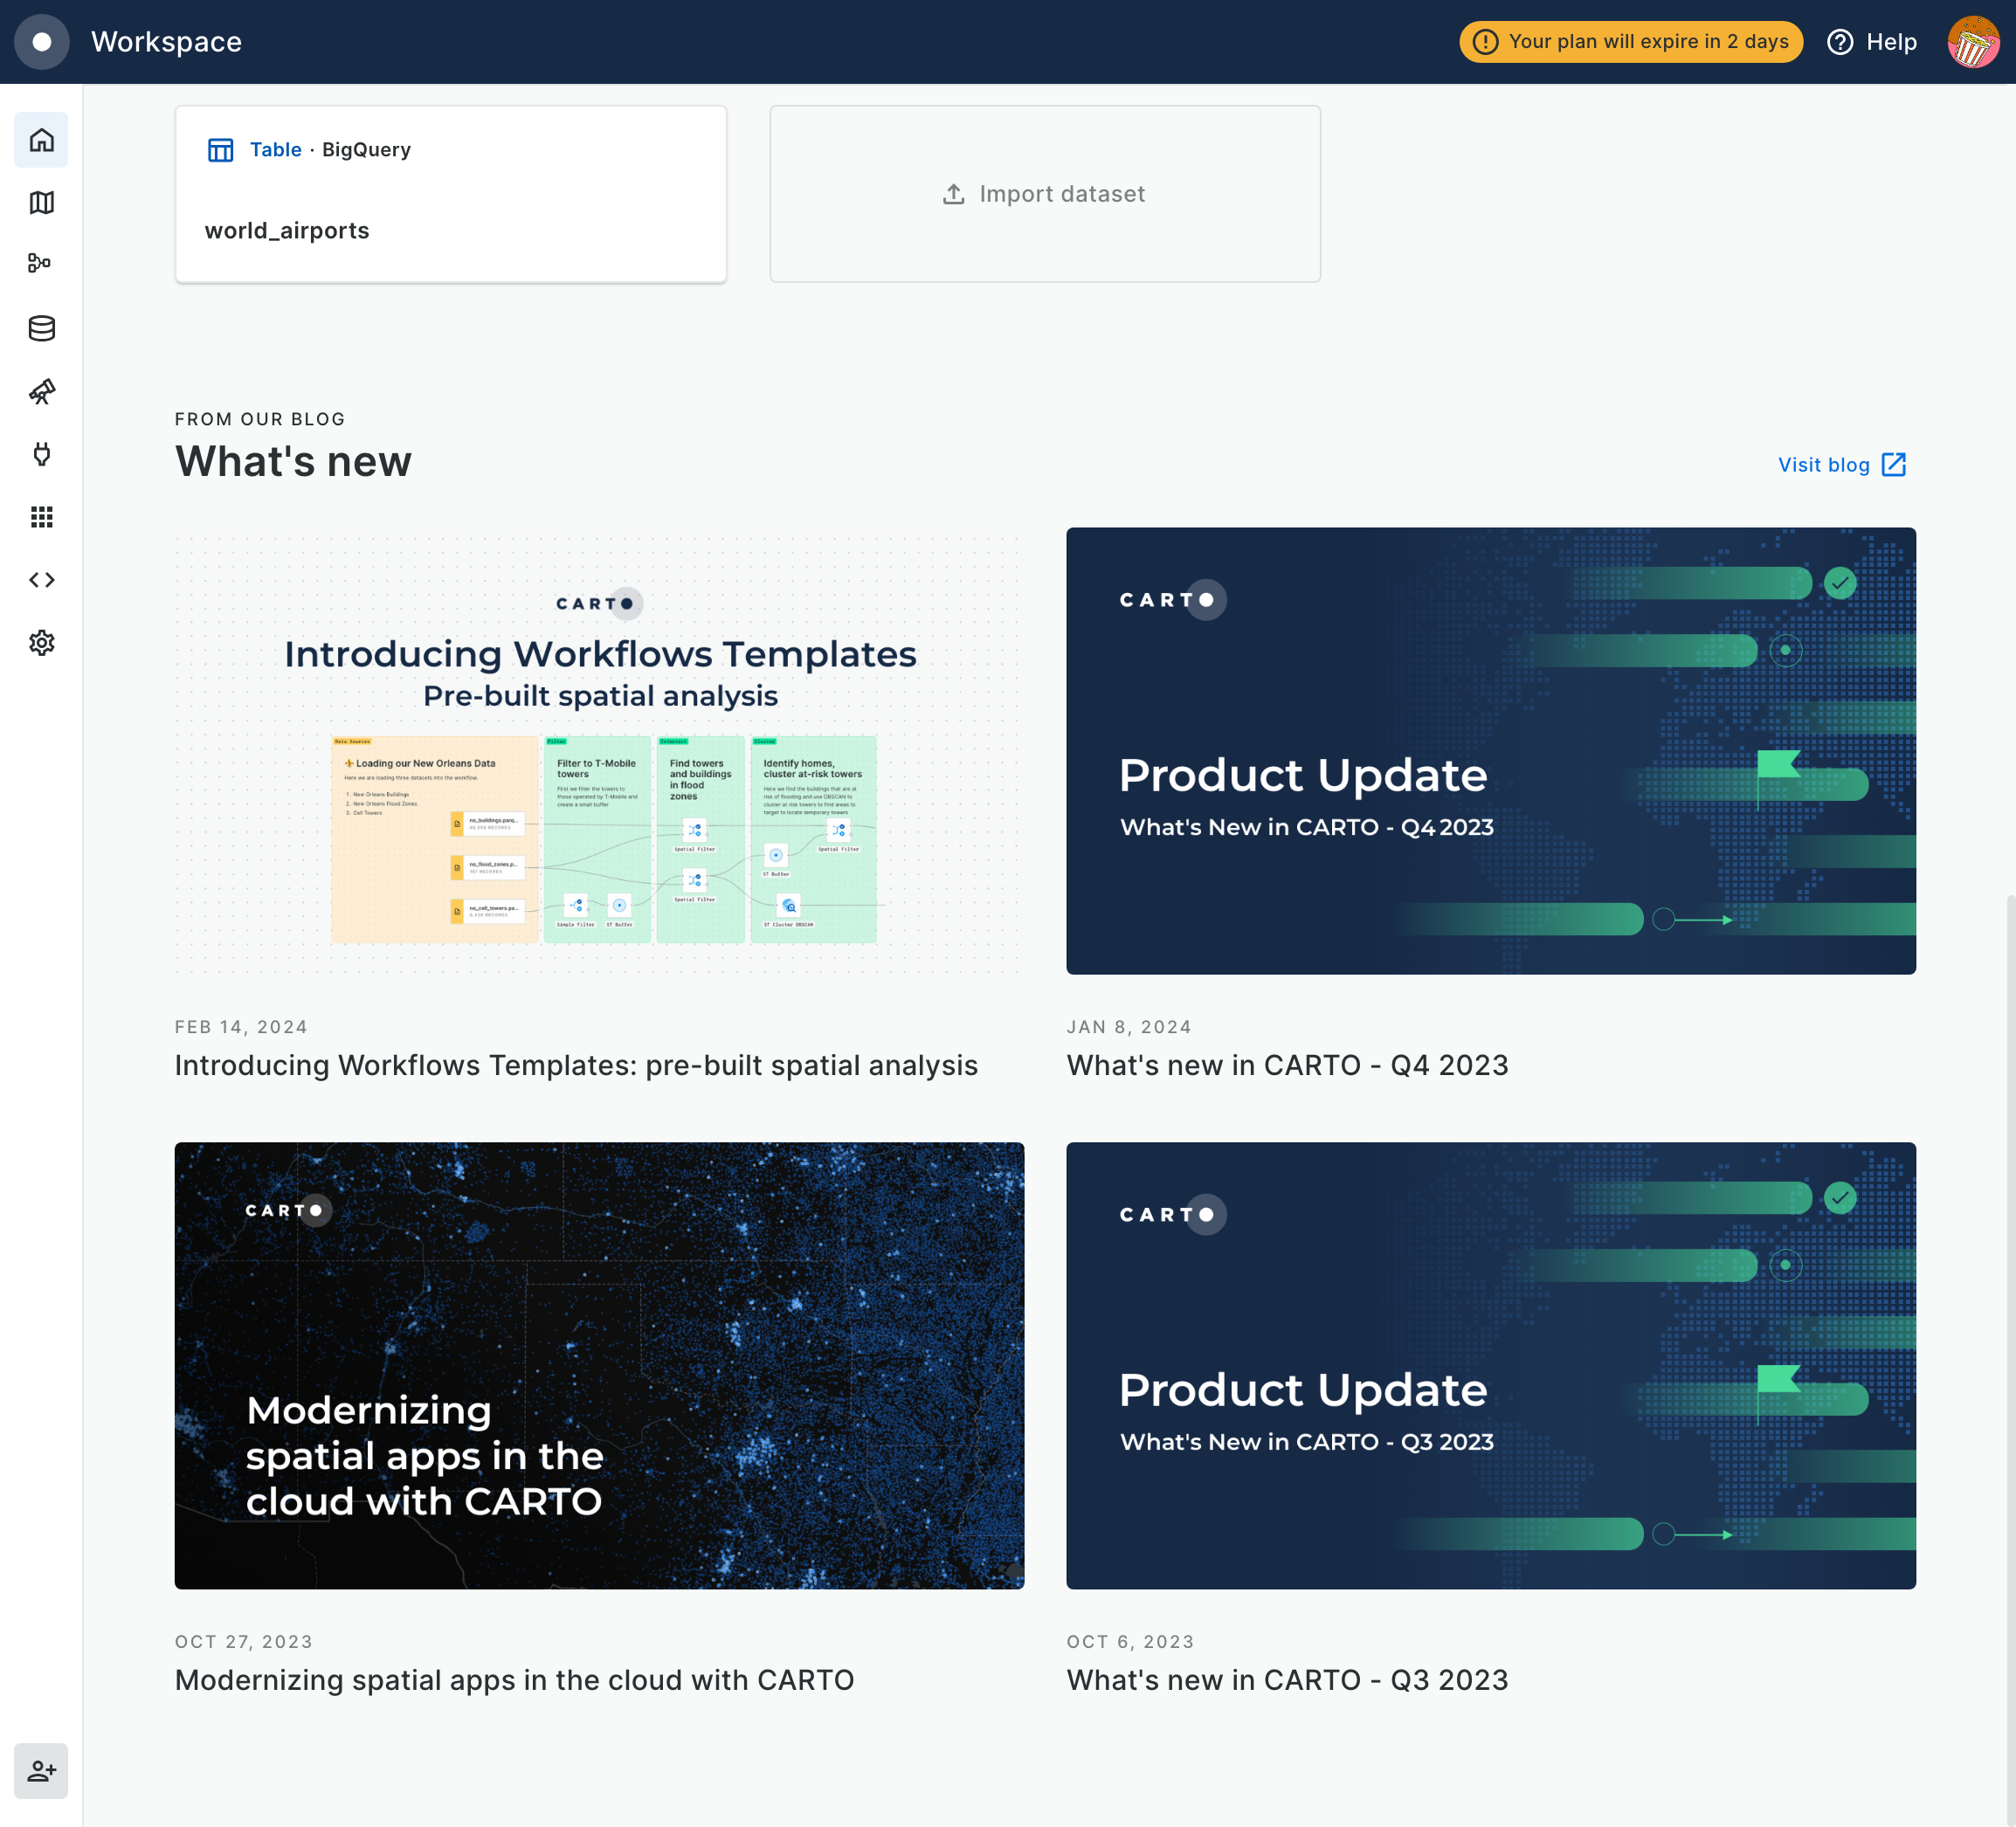Viewport: 2016px width, 1827px height.
Task: Open the user avatar menu
Action: pos(1972,42)
